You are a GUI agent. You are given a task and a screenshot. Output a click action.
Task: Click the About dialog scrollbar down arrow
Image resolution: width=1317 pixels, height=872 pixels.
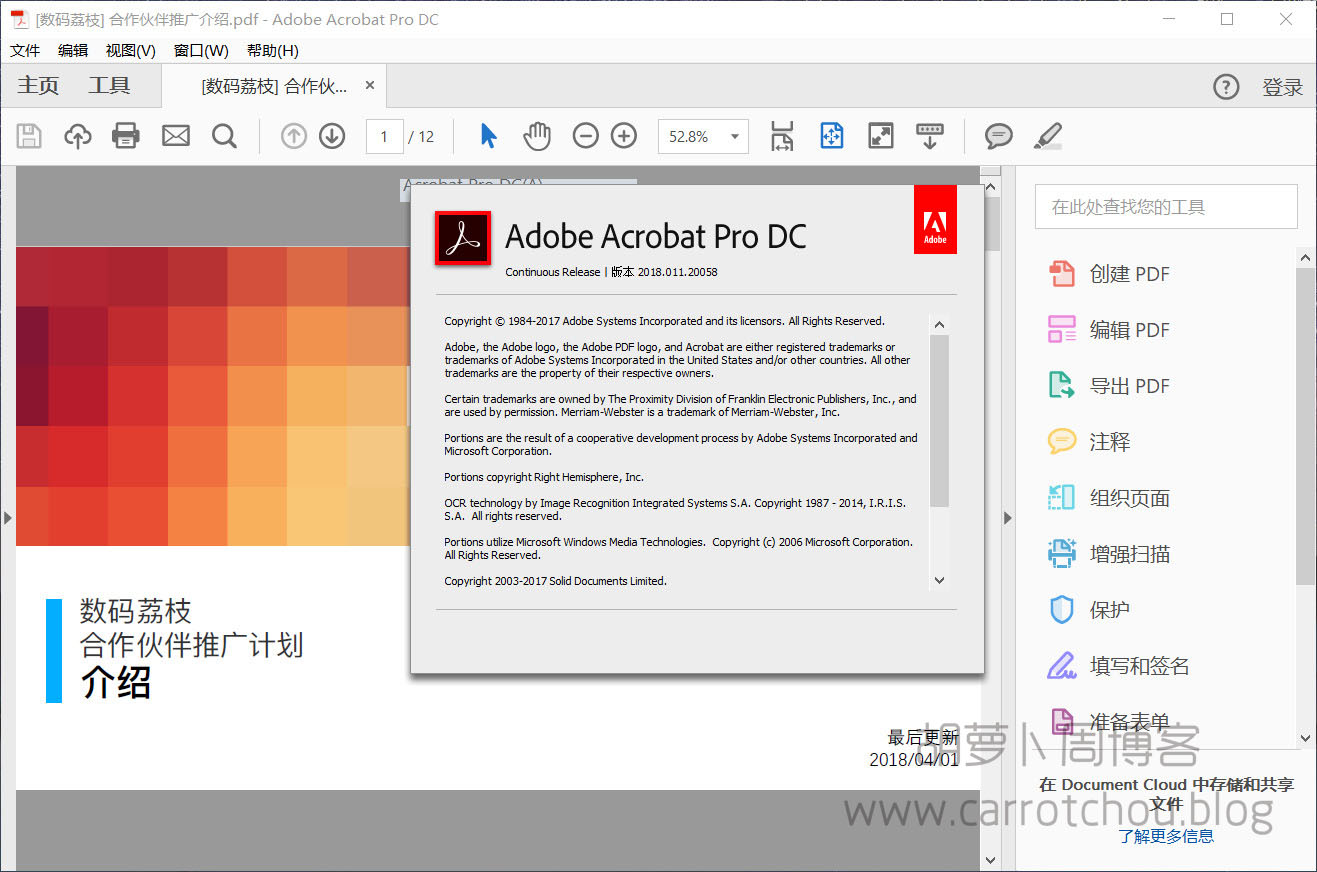tap(939, 579)
